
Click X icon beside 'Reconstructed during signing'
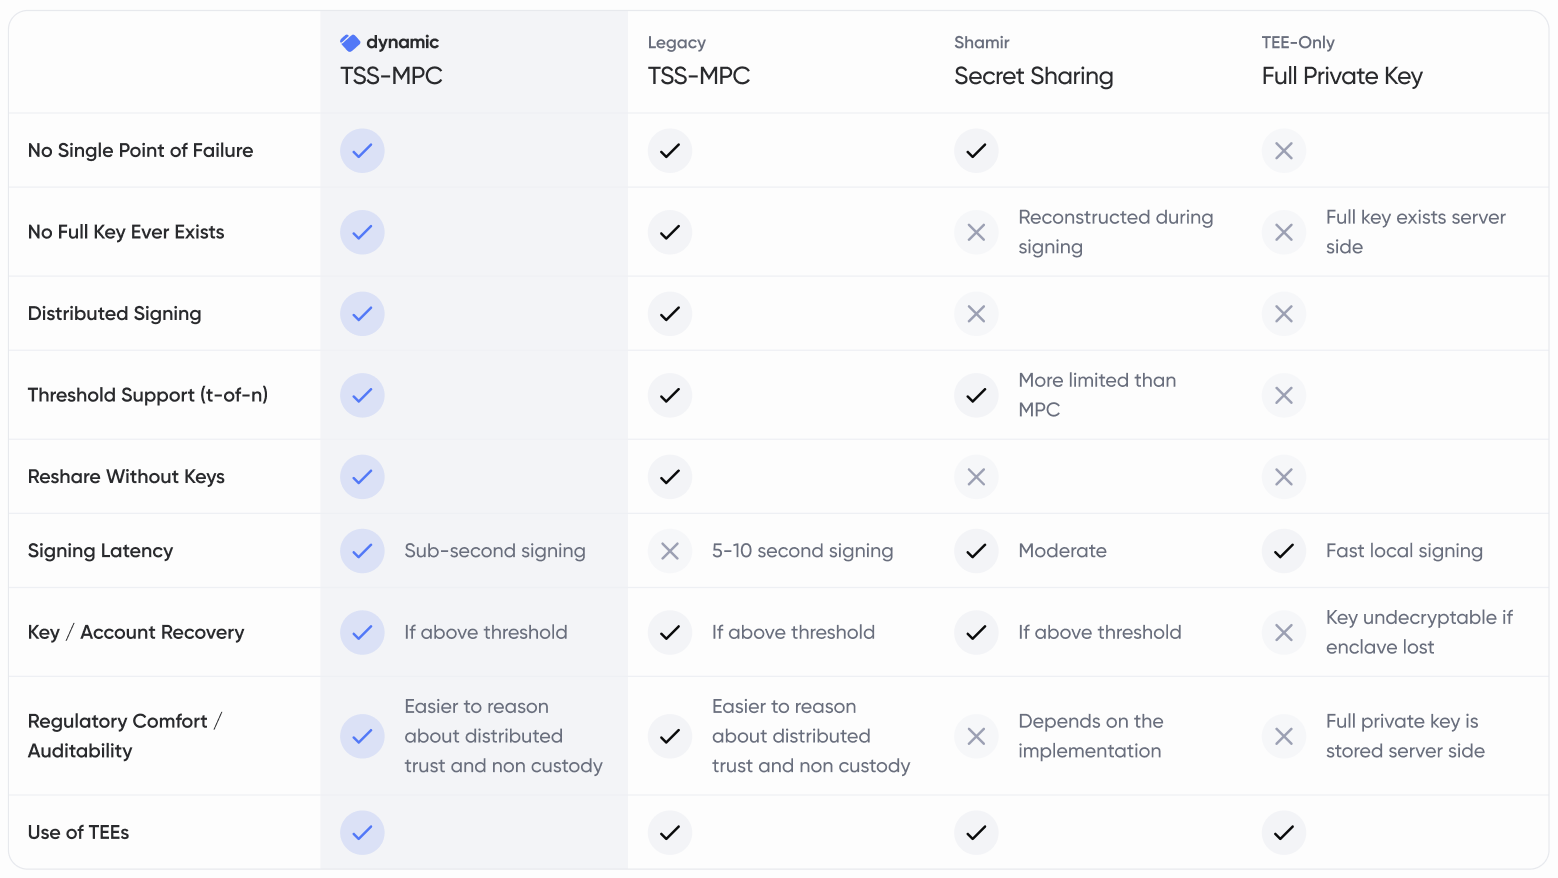click(976, 232)
